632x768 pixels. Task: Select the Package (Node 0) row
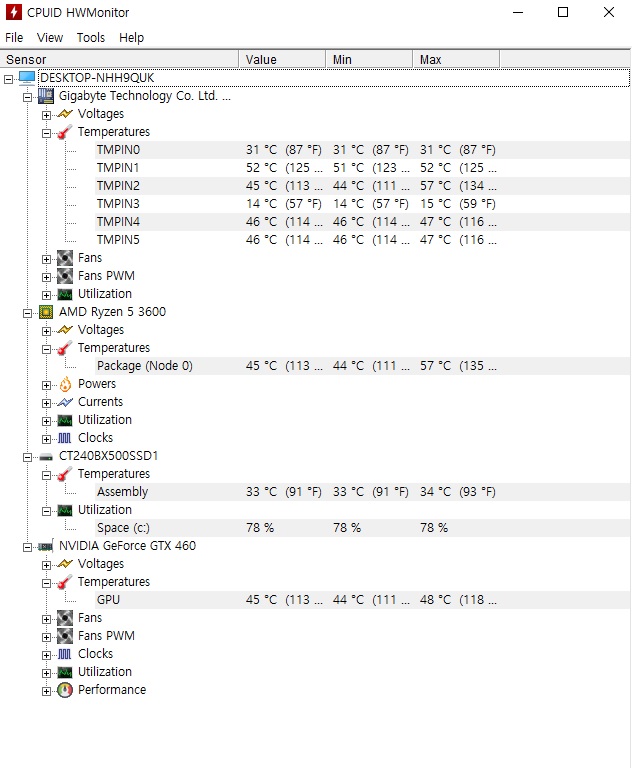point(363,366)
